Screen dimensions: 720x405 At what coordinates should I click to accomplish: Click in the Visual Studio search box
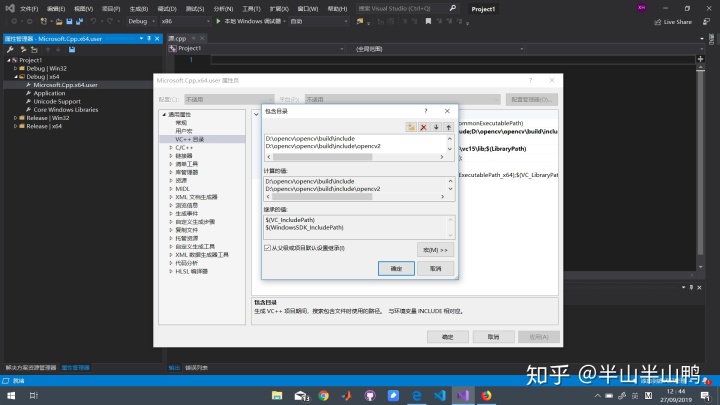(402, 8)
